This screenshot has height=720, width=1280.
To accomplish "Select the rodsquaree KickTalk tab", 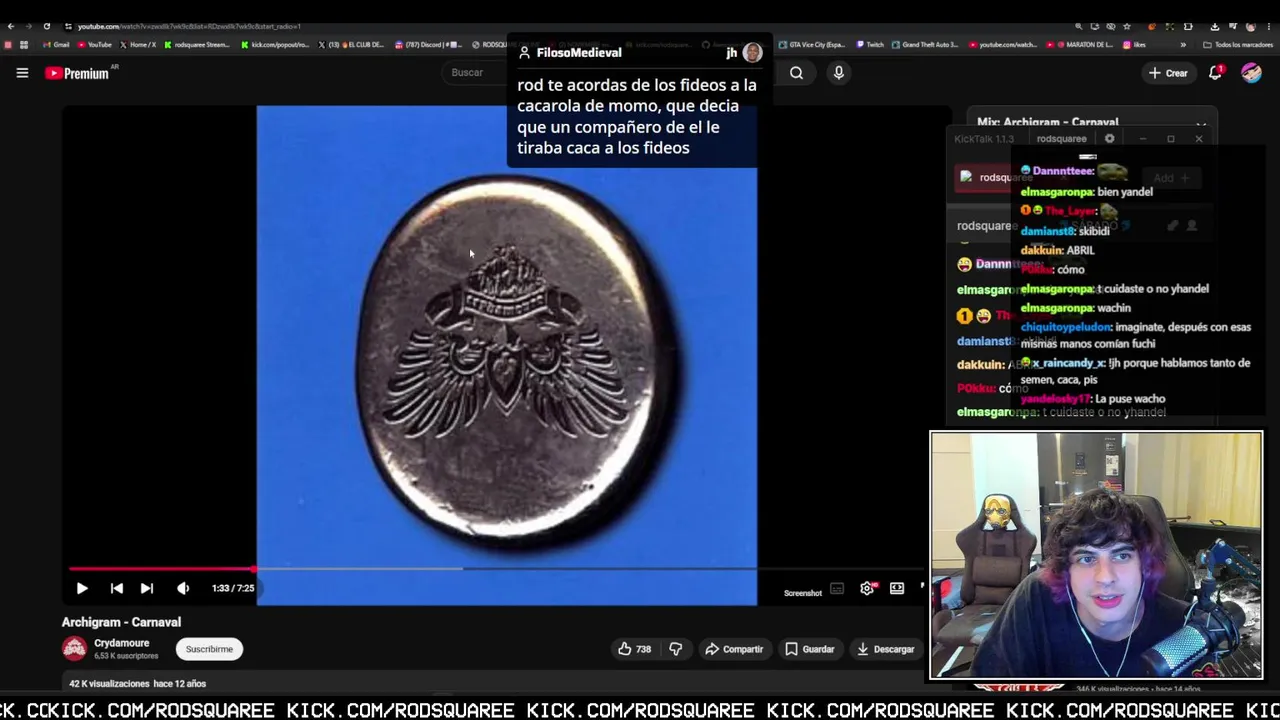I will coord(1061,139).
